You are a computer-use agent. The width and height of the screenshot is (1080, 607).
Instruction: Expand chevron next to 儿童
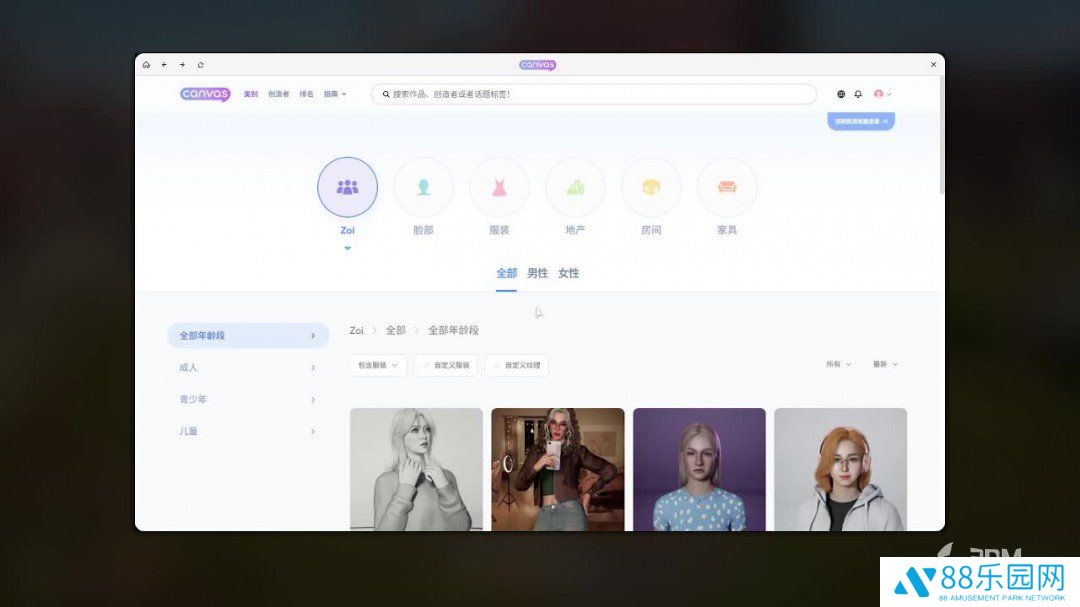coord(313,431)
